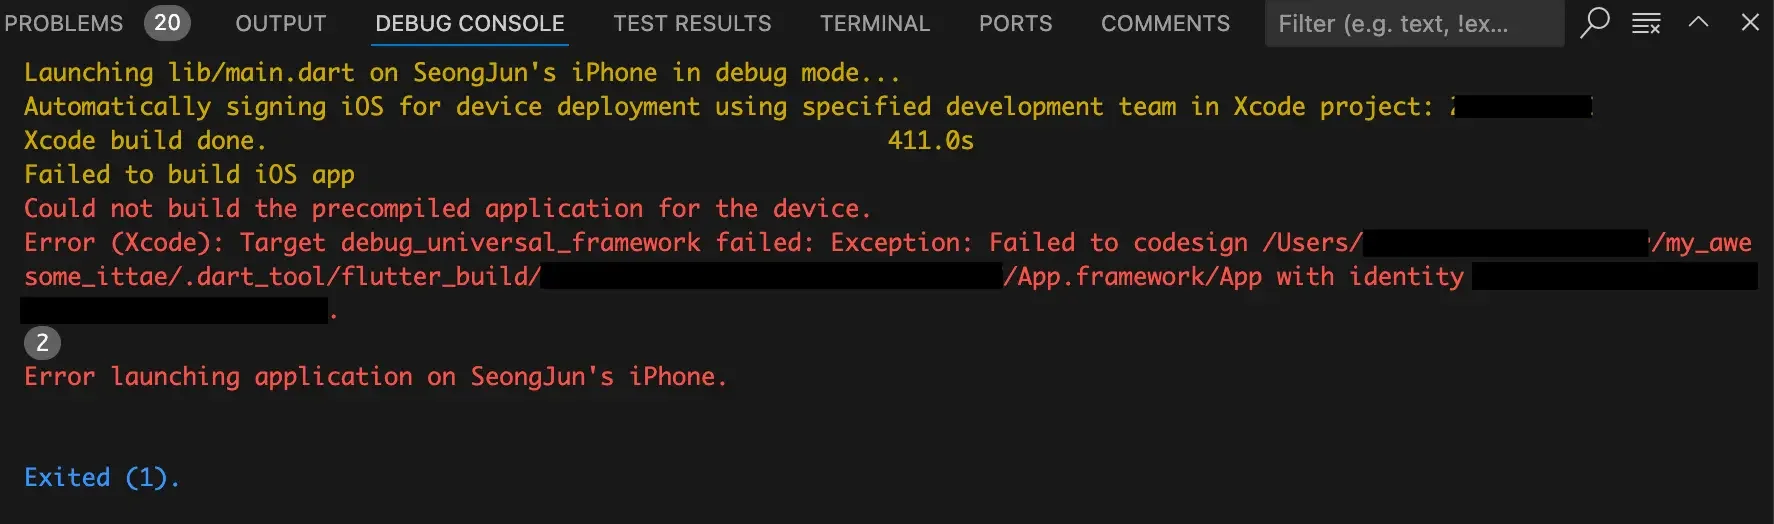Show the TEST RESULTS tab

click(692, 23)
